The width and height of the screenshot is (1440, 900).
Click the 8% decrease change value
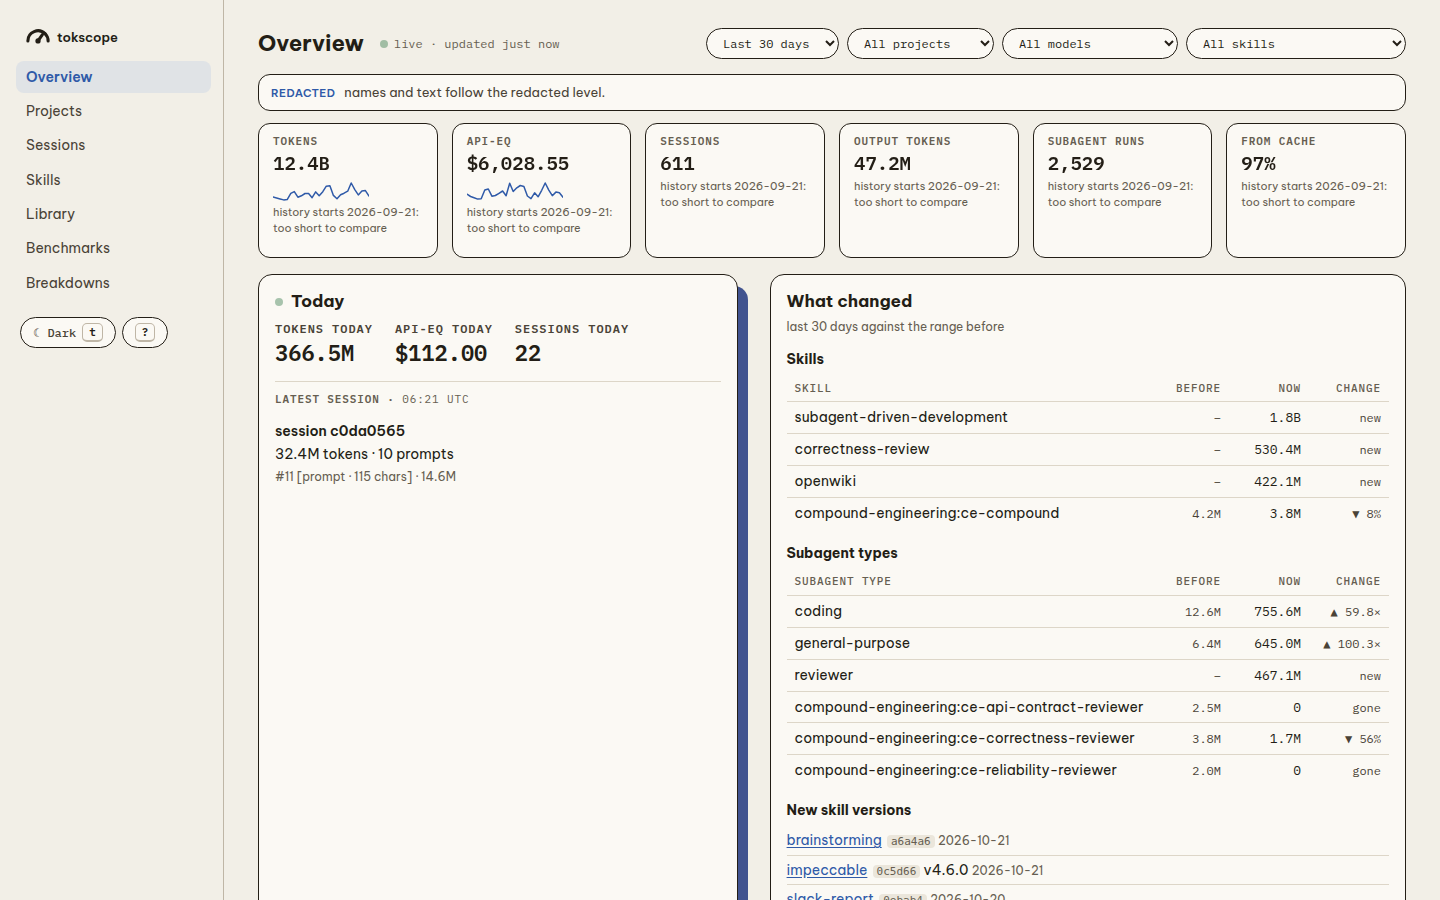point(1366,514)
